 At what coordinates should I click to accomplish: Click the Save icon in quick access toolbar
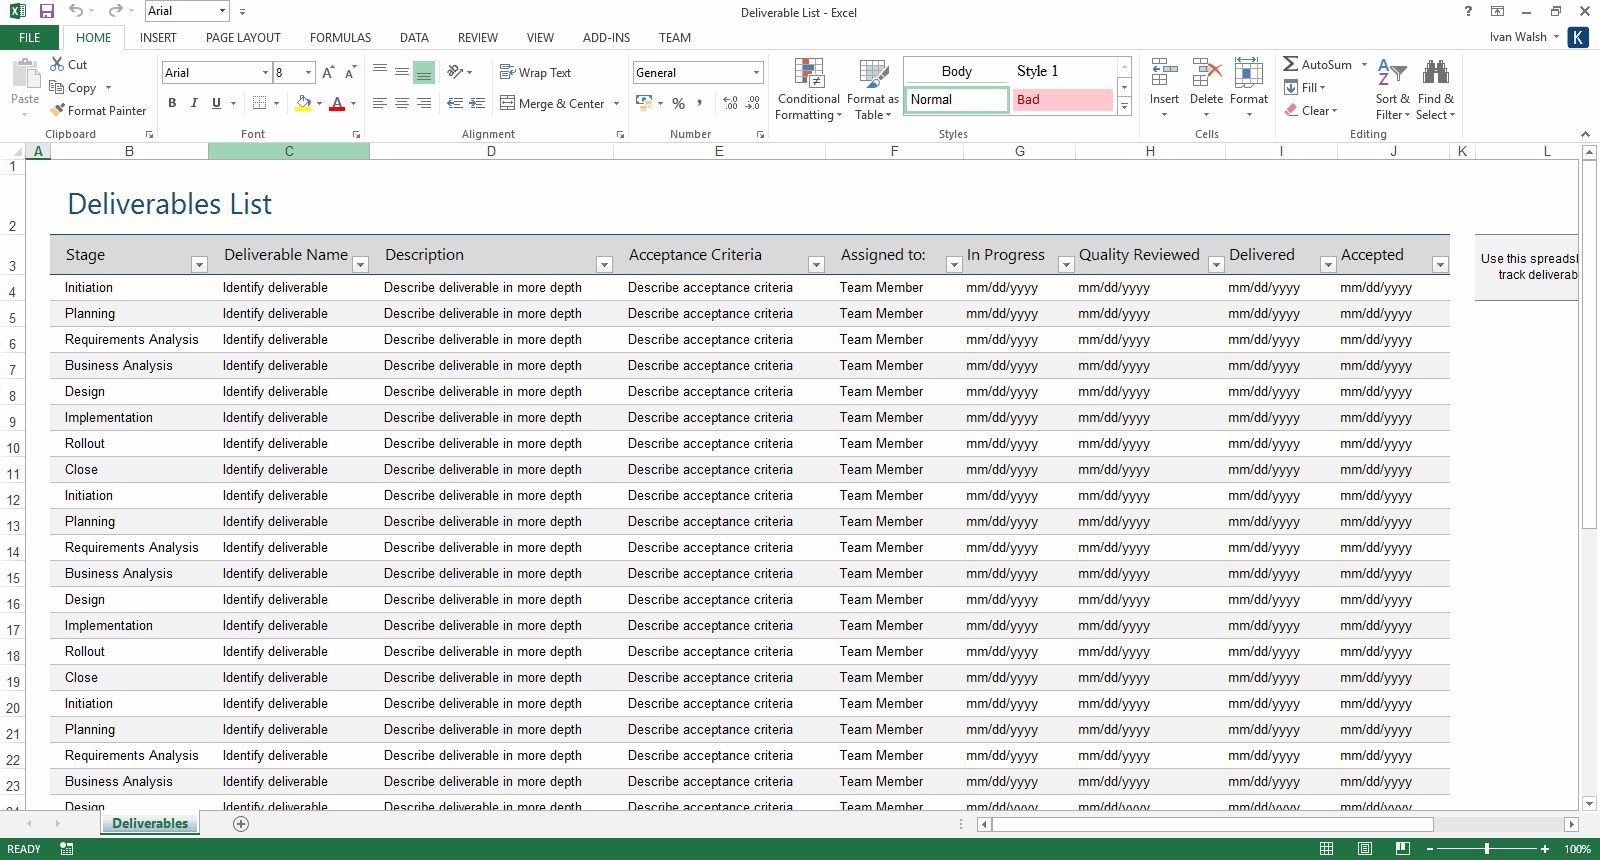[47, 11]
